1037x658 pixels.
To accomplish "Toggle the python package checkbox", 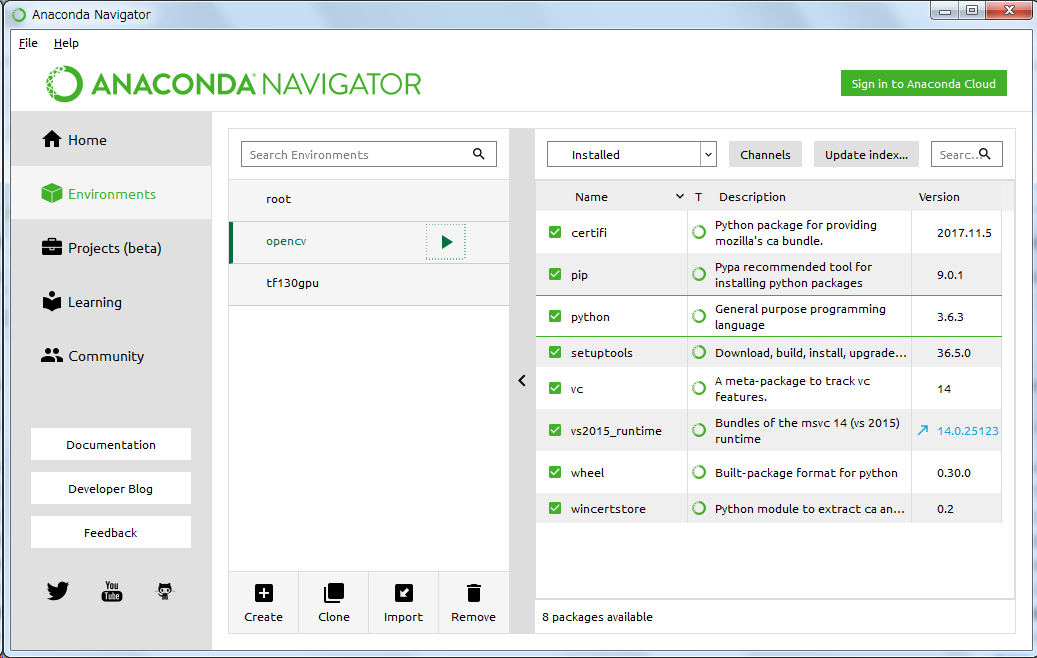I will [555, 316].
